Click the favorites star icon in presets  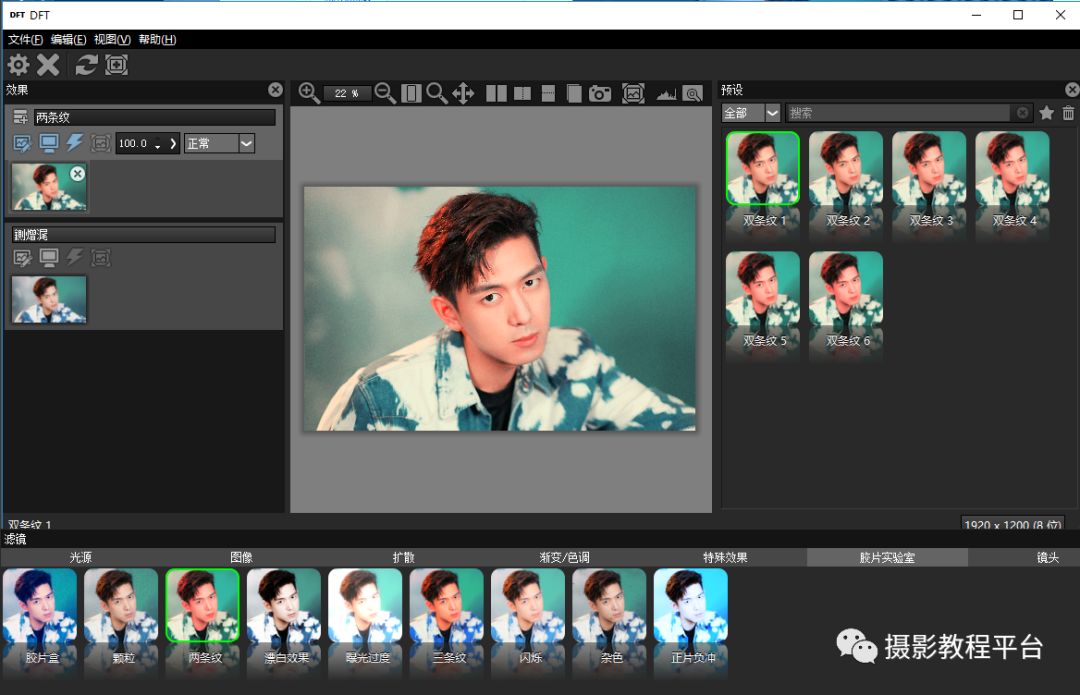(1046, 112)
